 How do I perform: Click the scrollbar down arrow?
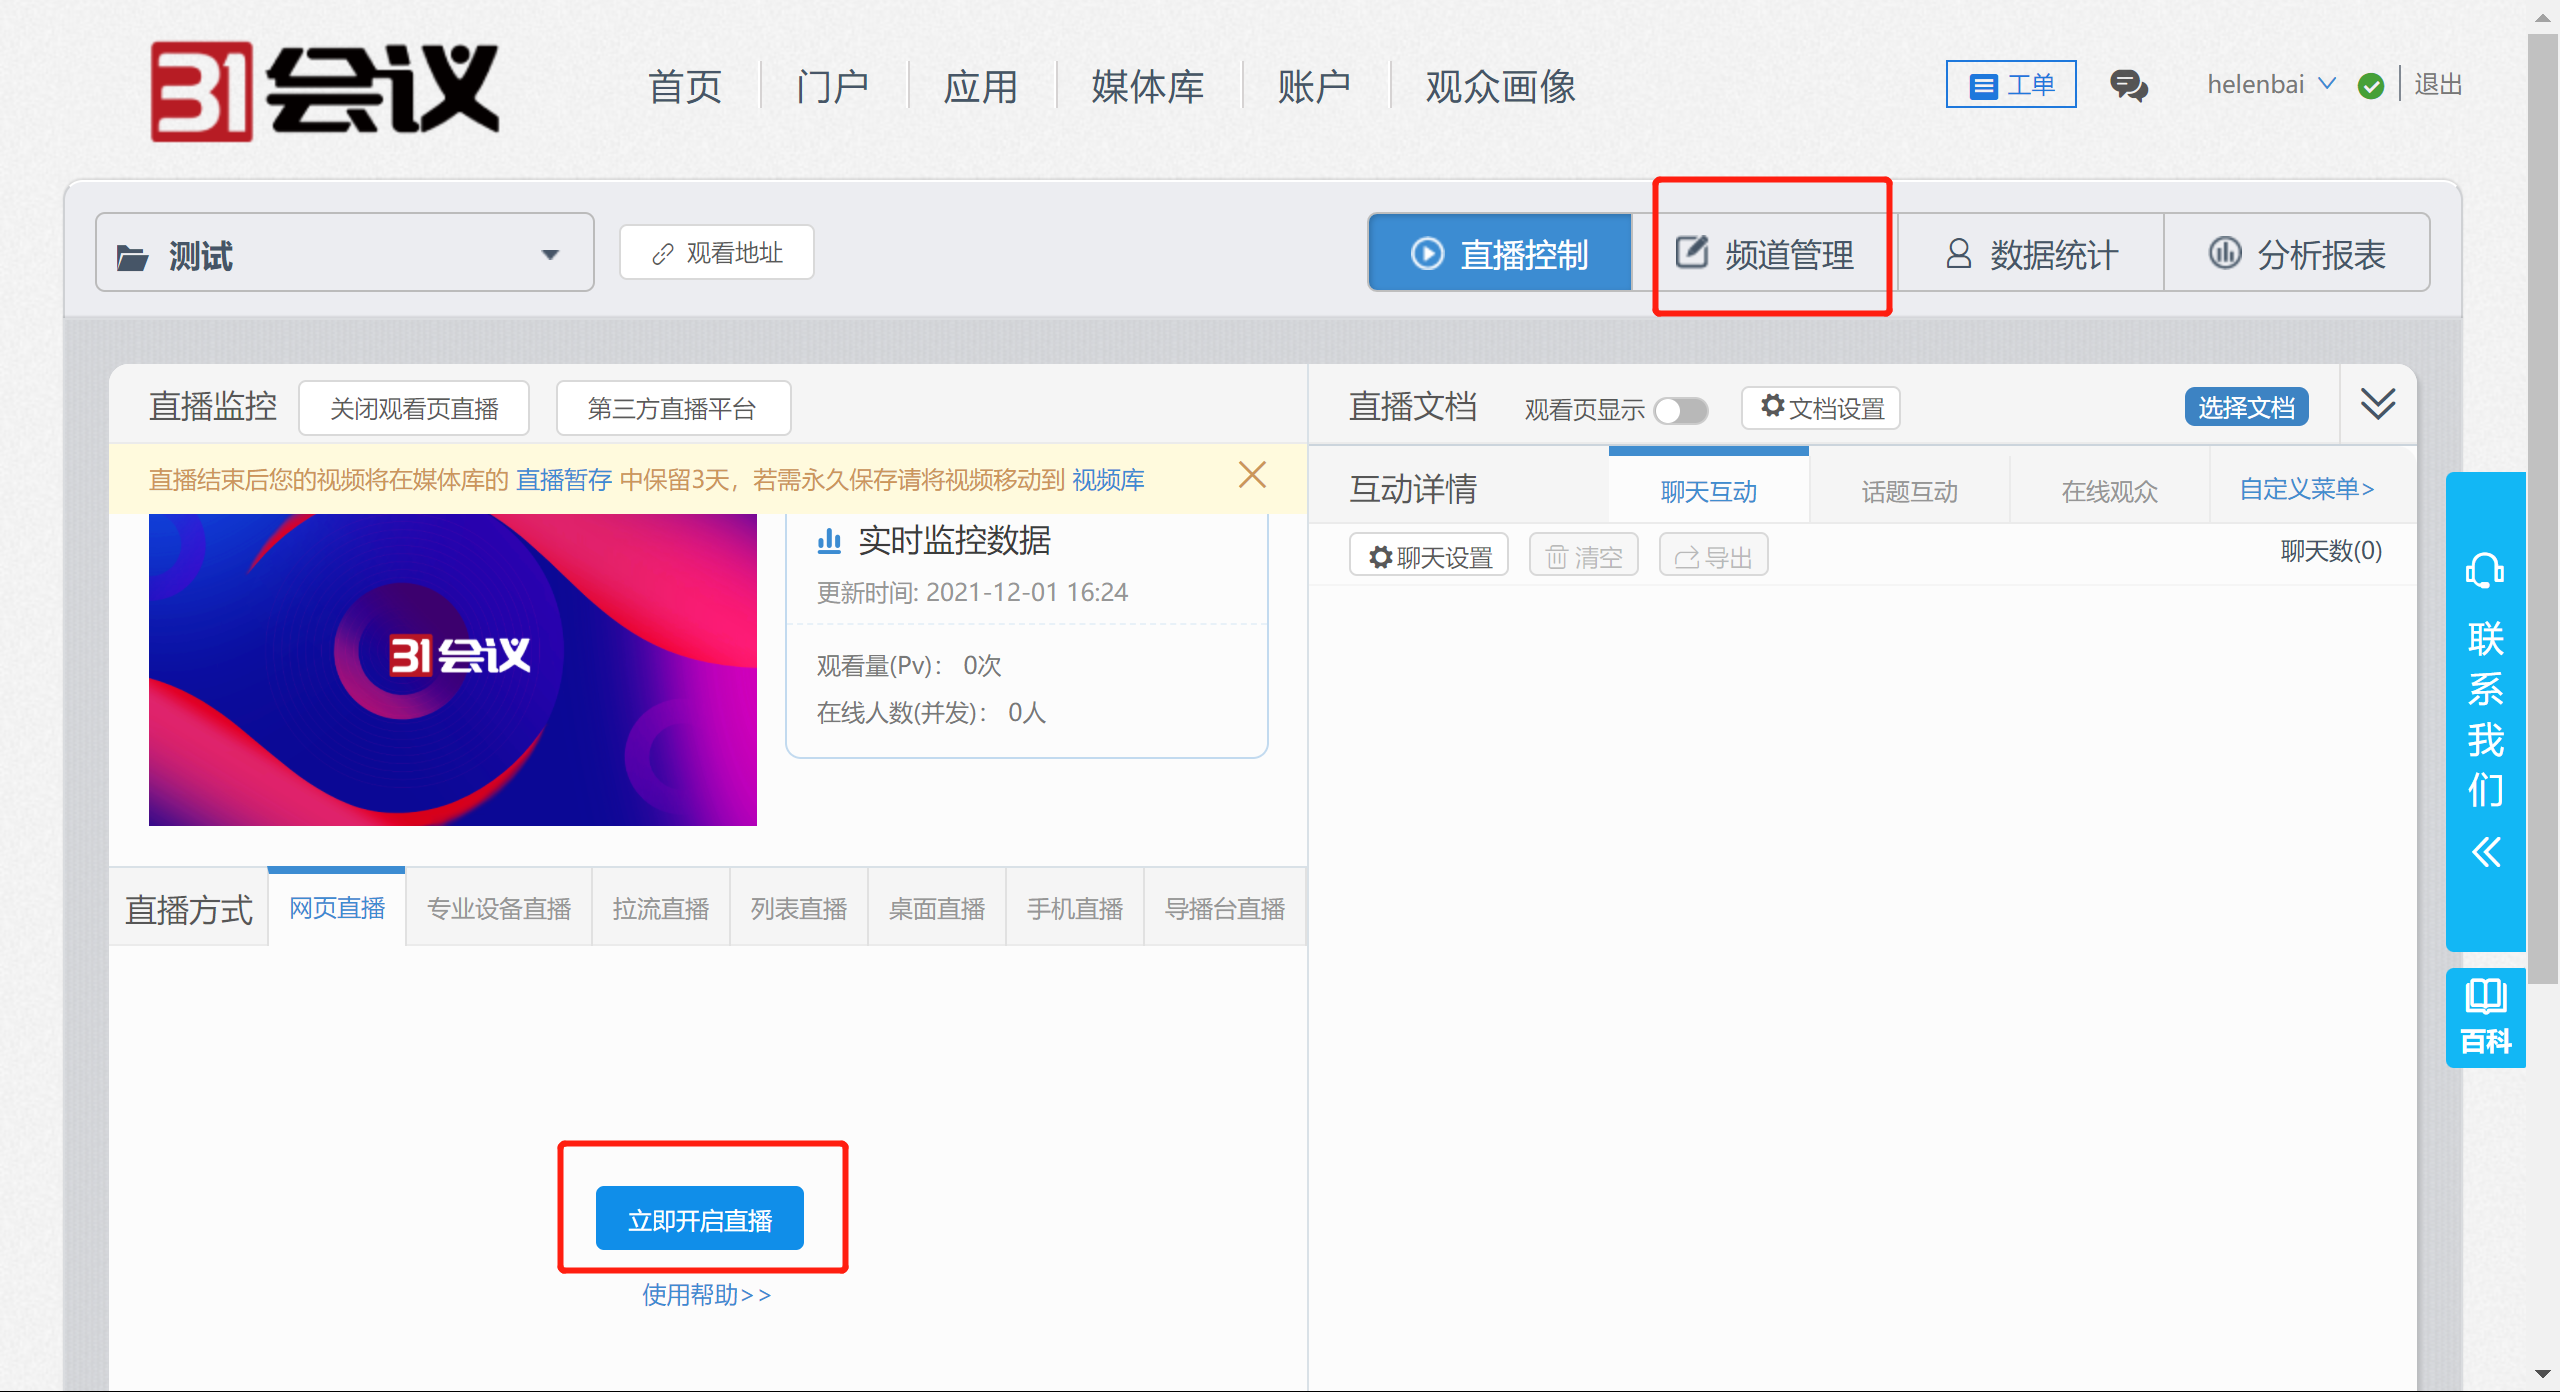(2543, 1374)
